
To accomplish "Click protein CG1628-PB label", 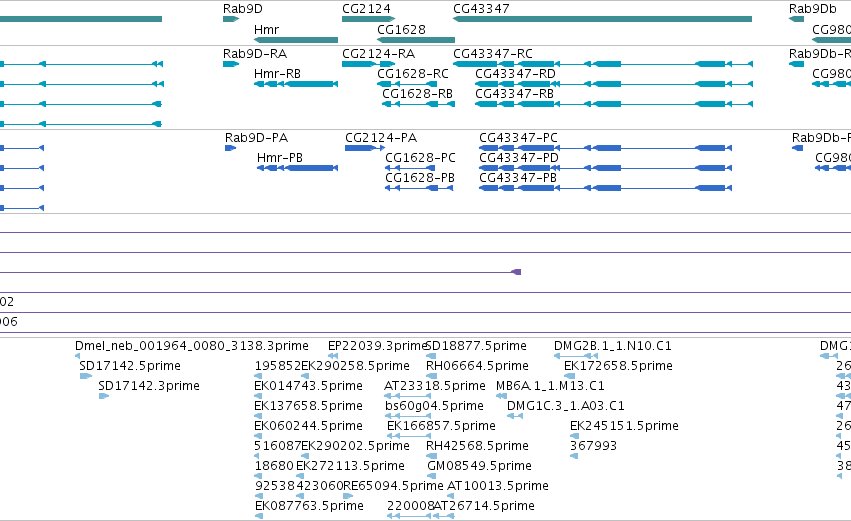I will click(420, 178).
